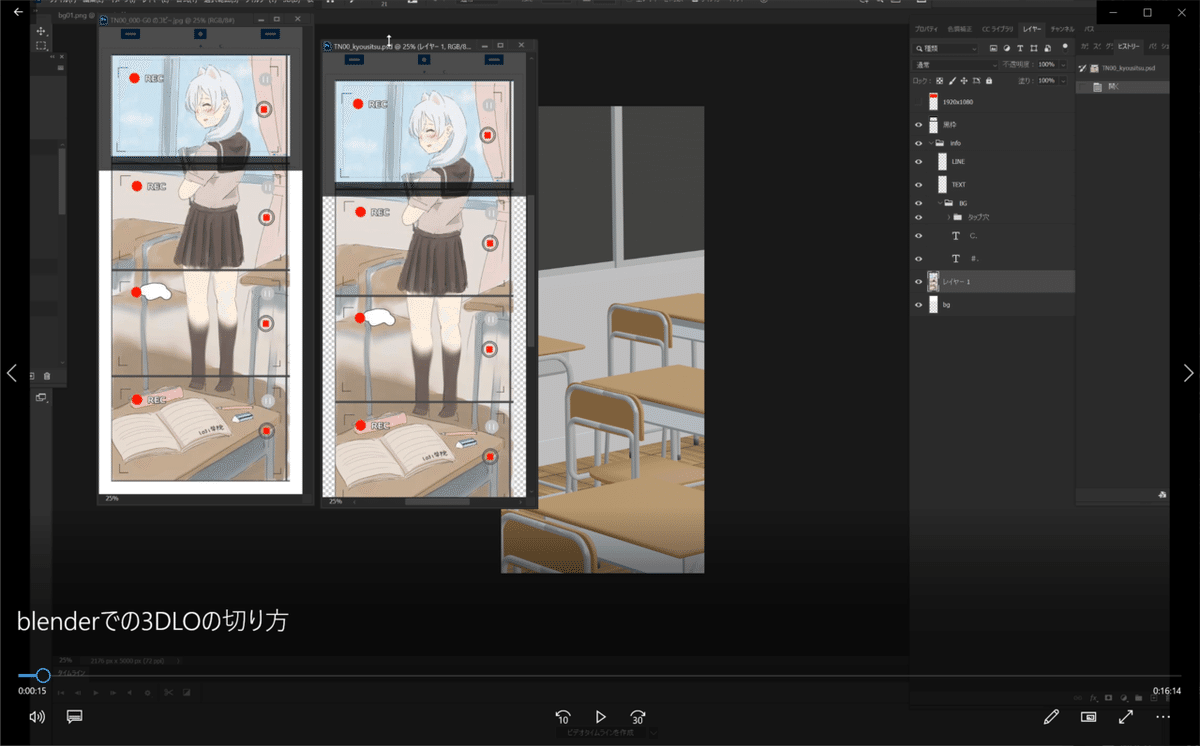
Task: Click the lock all padlock icon
Action: [x=989, y=80]
